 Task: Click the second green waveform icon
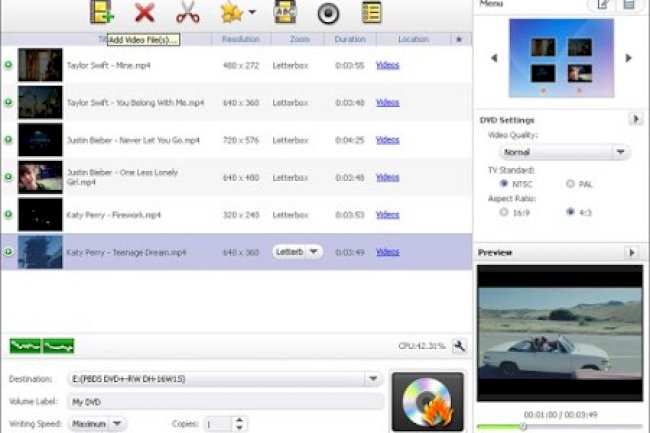58,346
